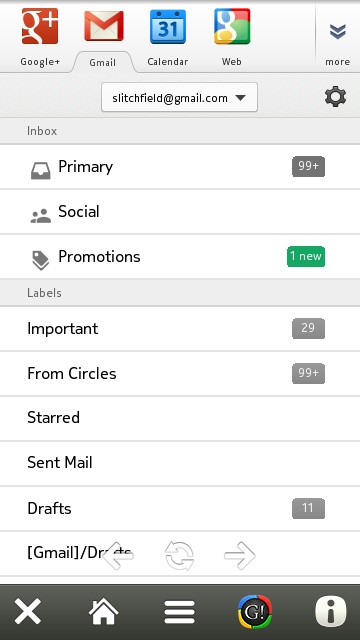Close the app with the X icon
This screenshot has width=360, height=640.
[28, 611]
